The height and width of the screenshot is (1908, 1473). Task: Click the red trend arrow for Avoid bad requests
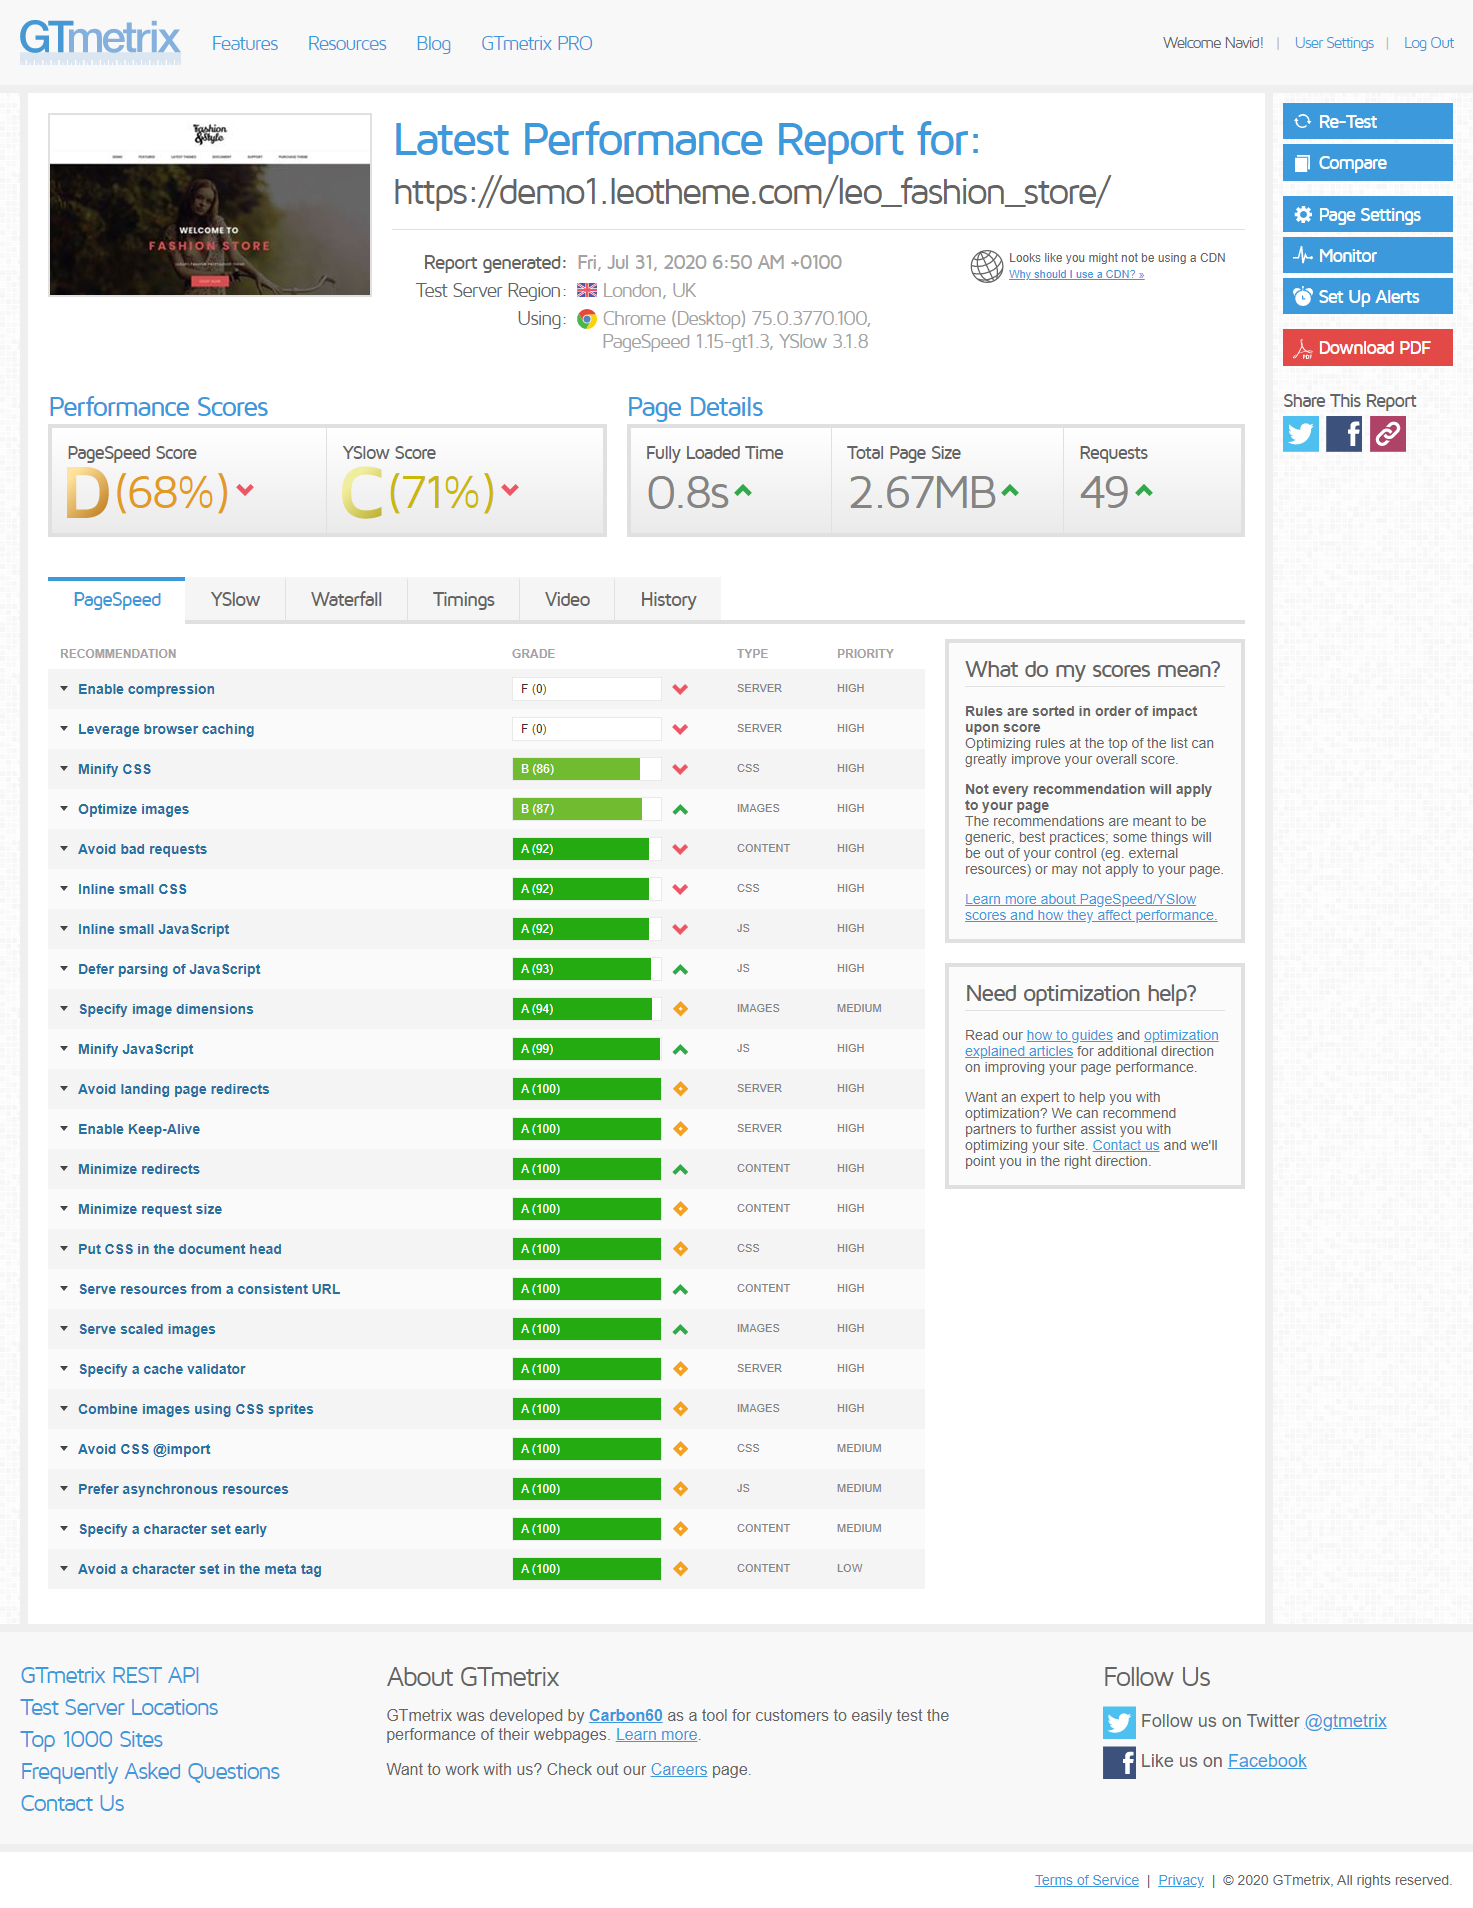[x=680, y=849]
